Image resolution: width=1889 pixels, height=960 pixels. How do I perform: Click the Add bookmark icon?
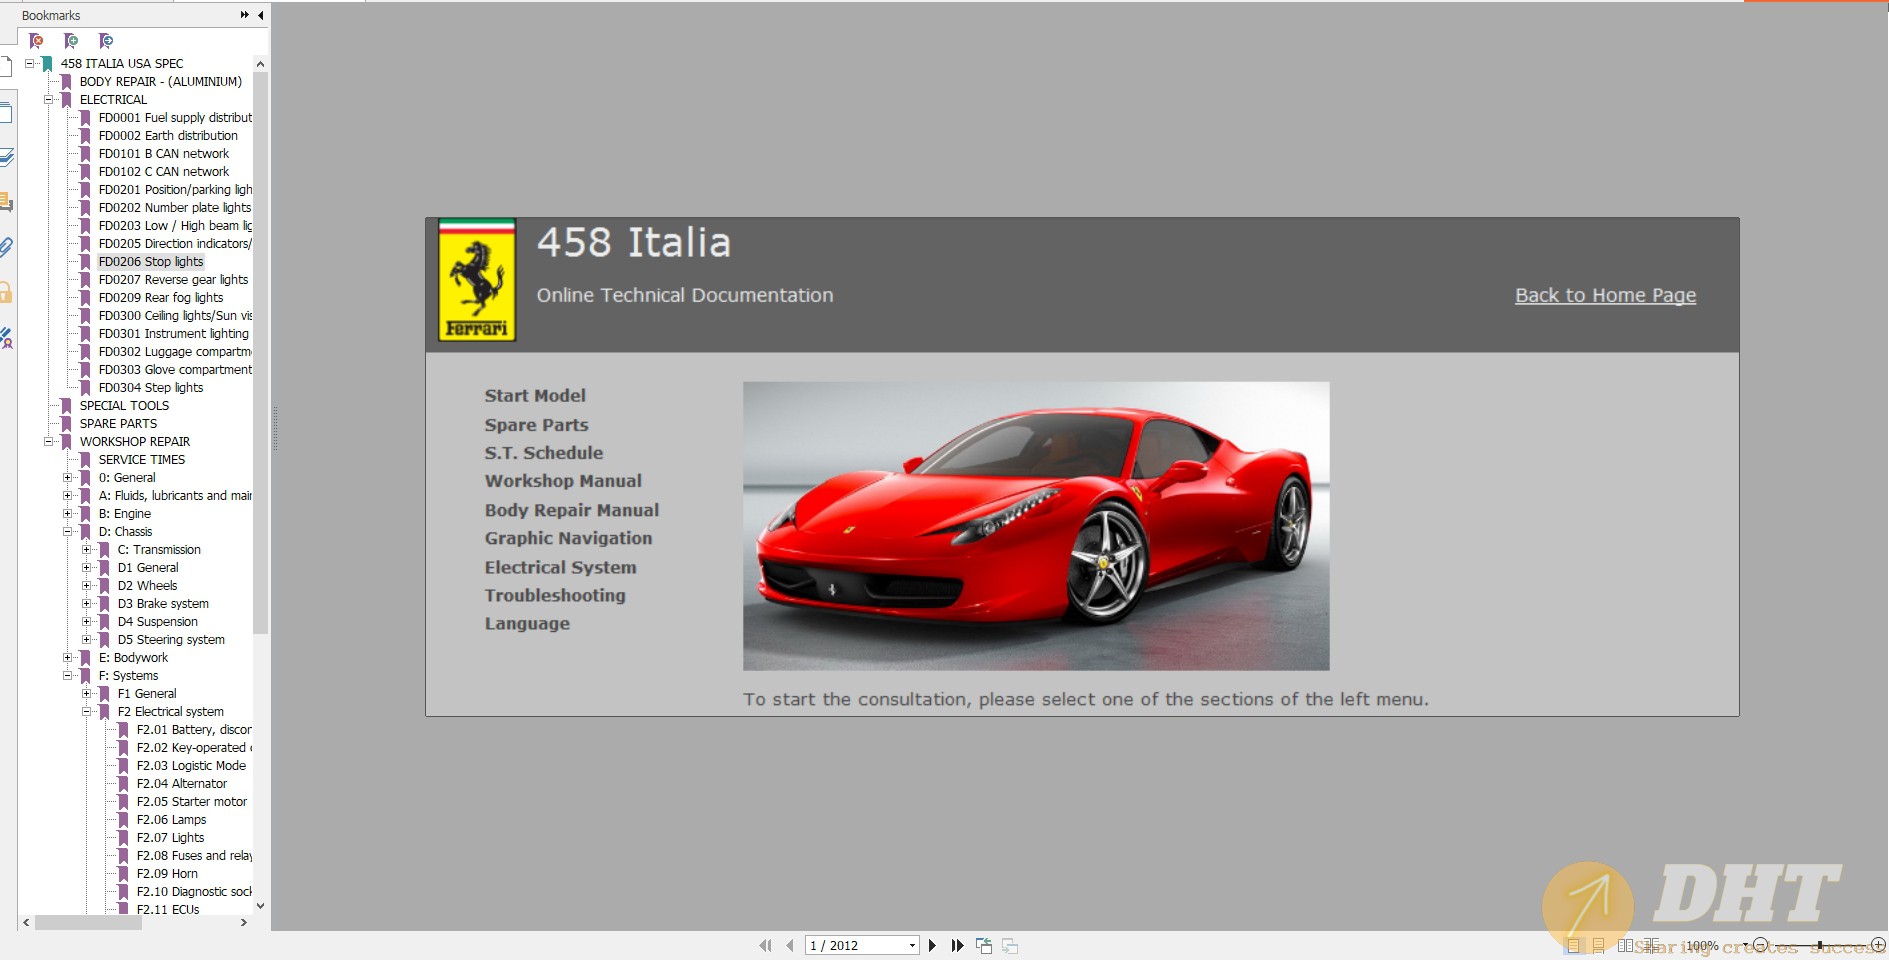pyautogui.click(x=71, y=41)
